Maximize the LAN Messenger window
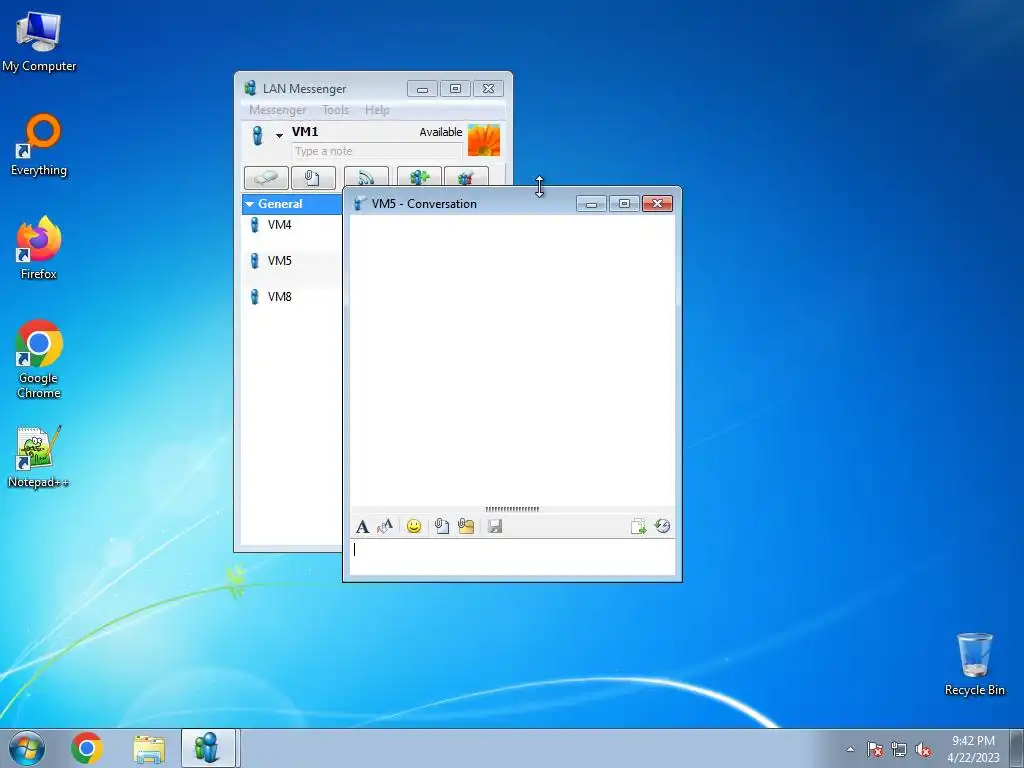 coord(456,89)
